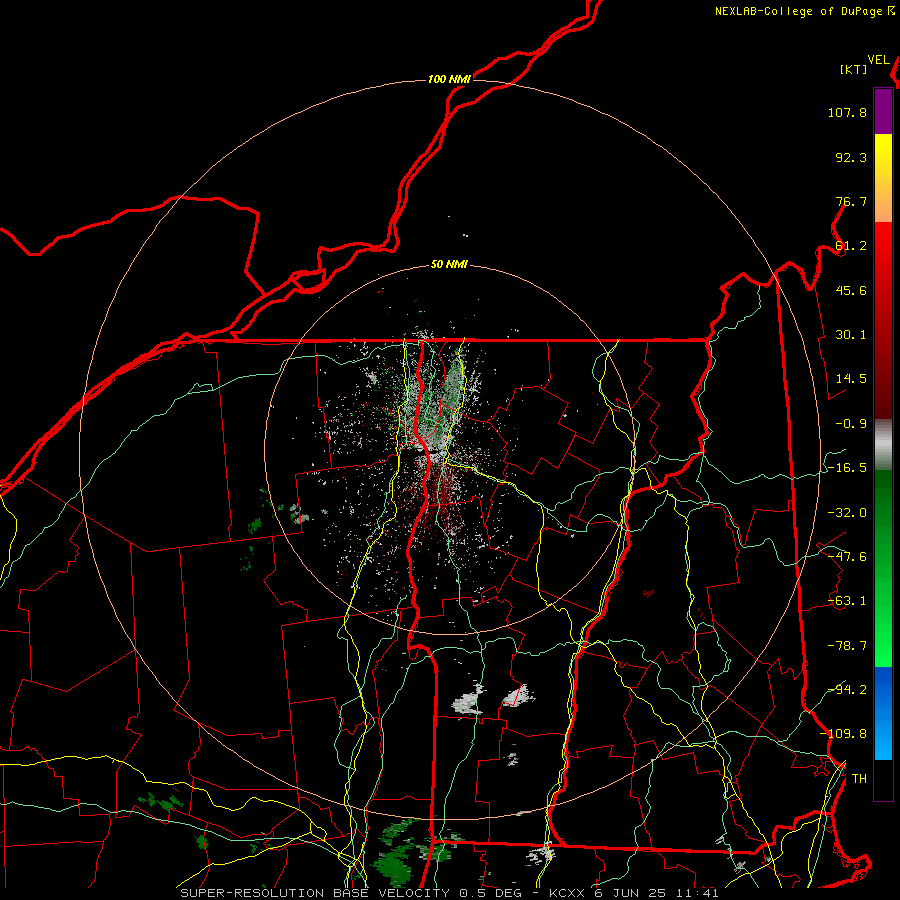The height and width of the screenshot is (900, 900).
Task: Select the -0.9 velocity scale value
Action: coord(851,424)
